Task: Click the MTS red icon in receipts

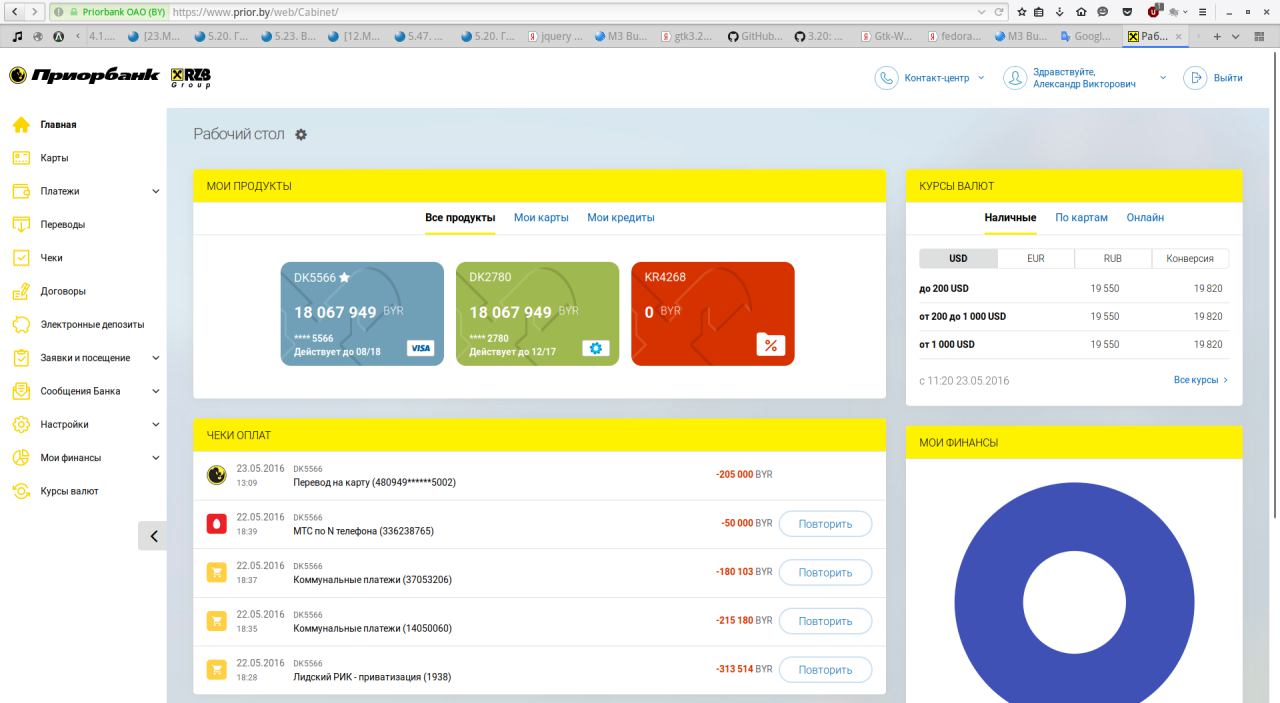Action: 216,523
